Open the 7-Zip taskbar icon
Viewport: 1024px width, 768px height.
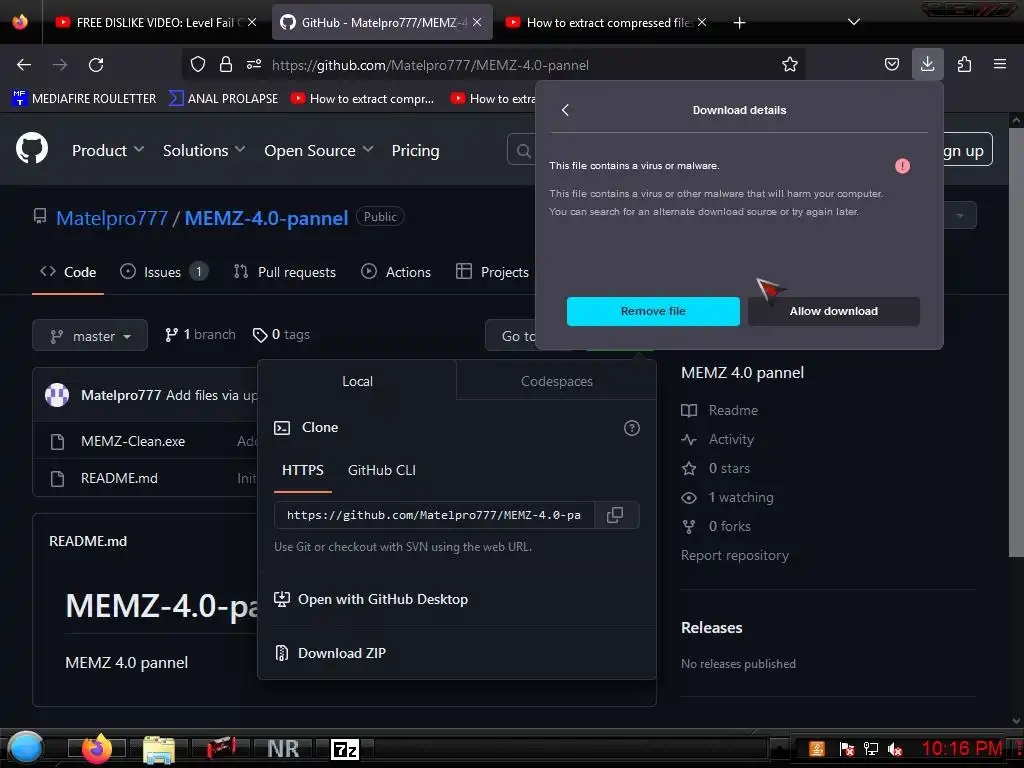pos(345,749)
